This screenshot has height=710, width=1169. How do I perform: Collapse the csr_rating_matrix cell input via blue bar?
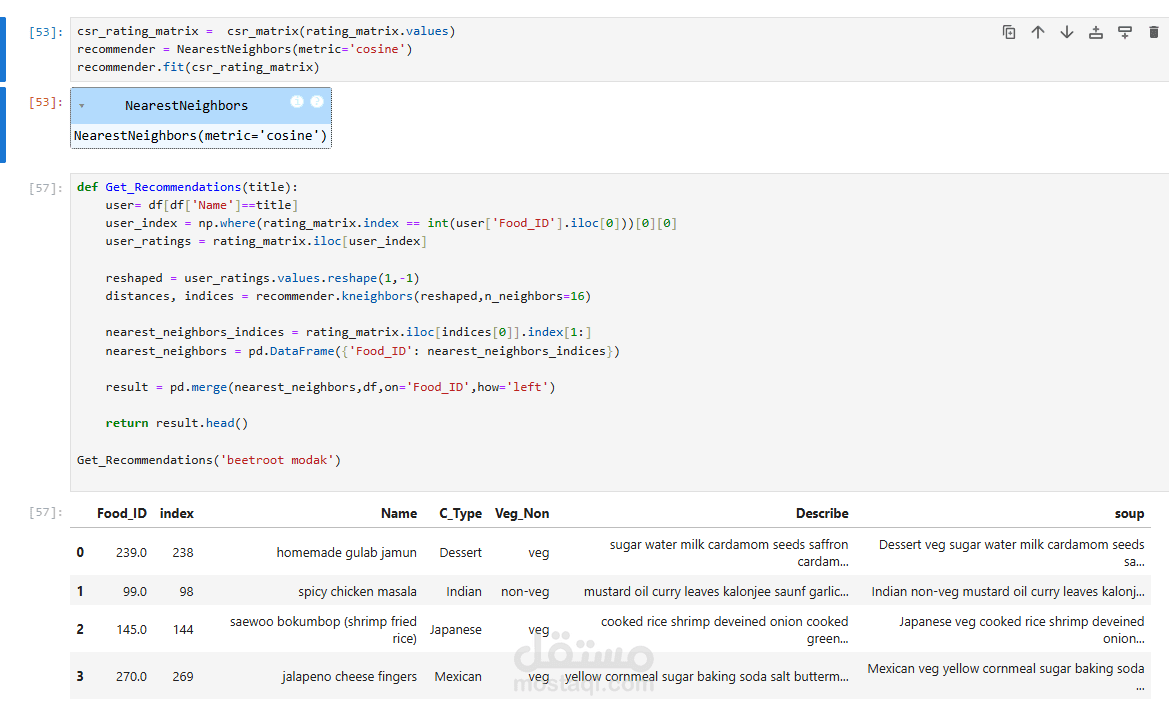coord(3,49)
